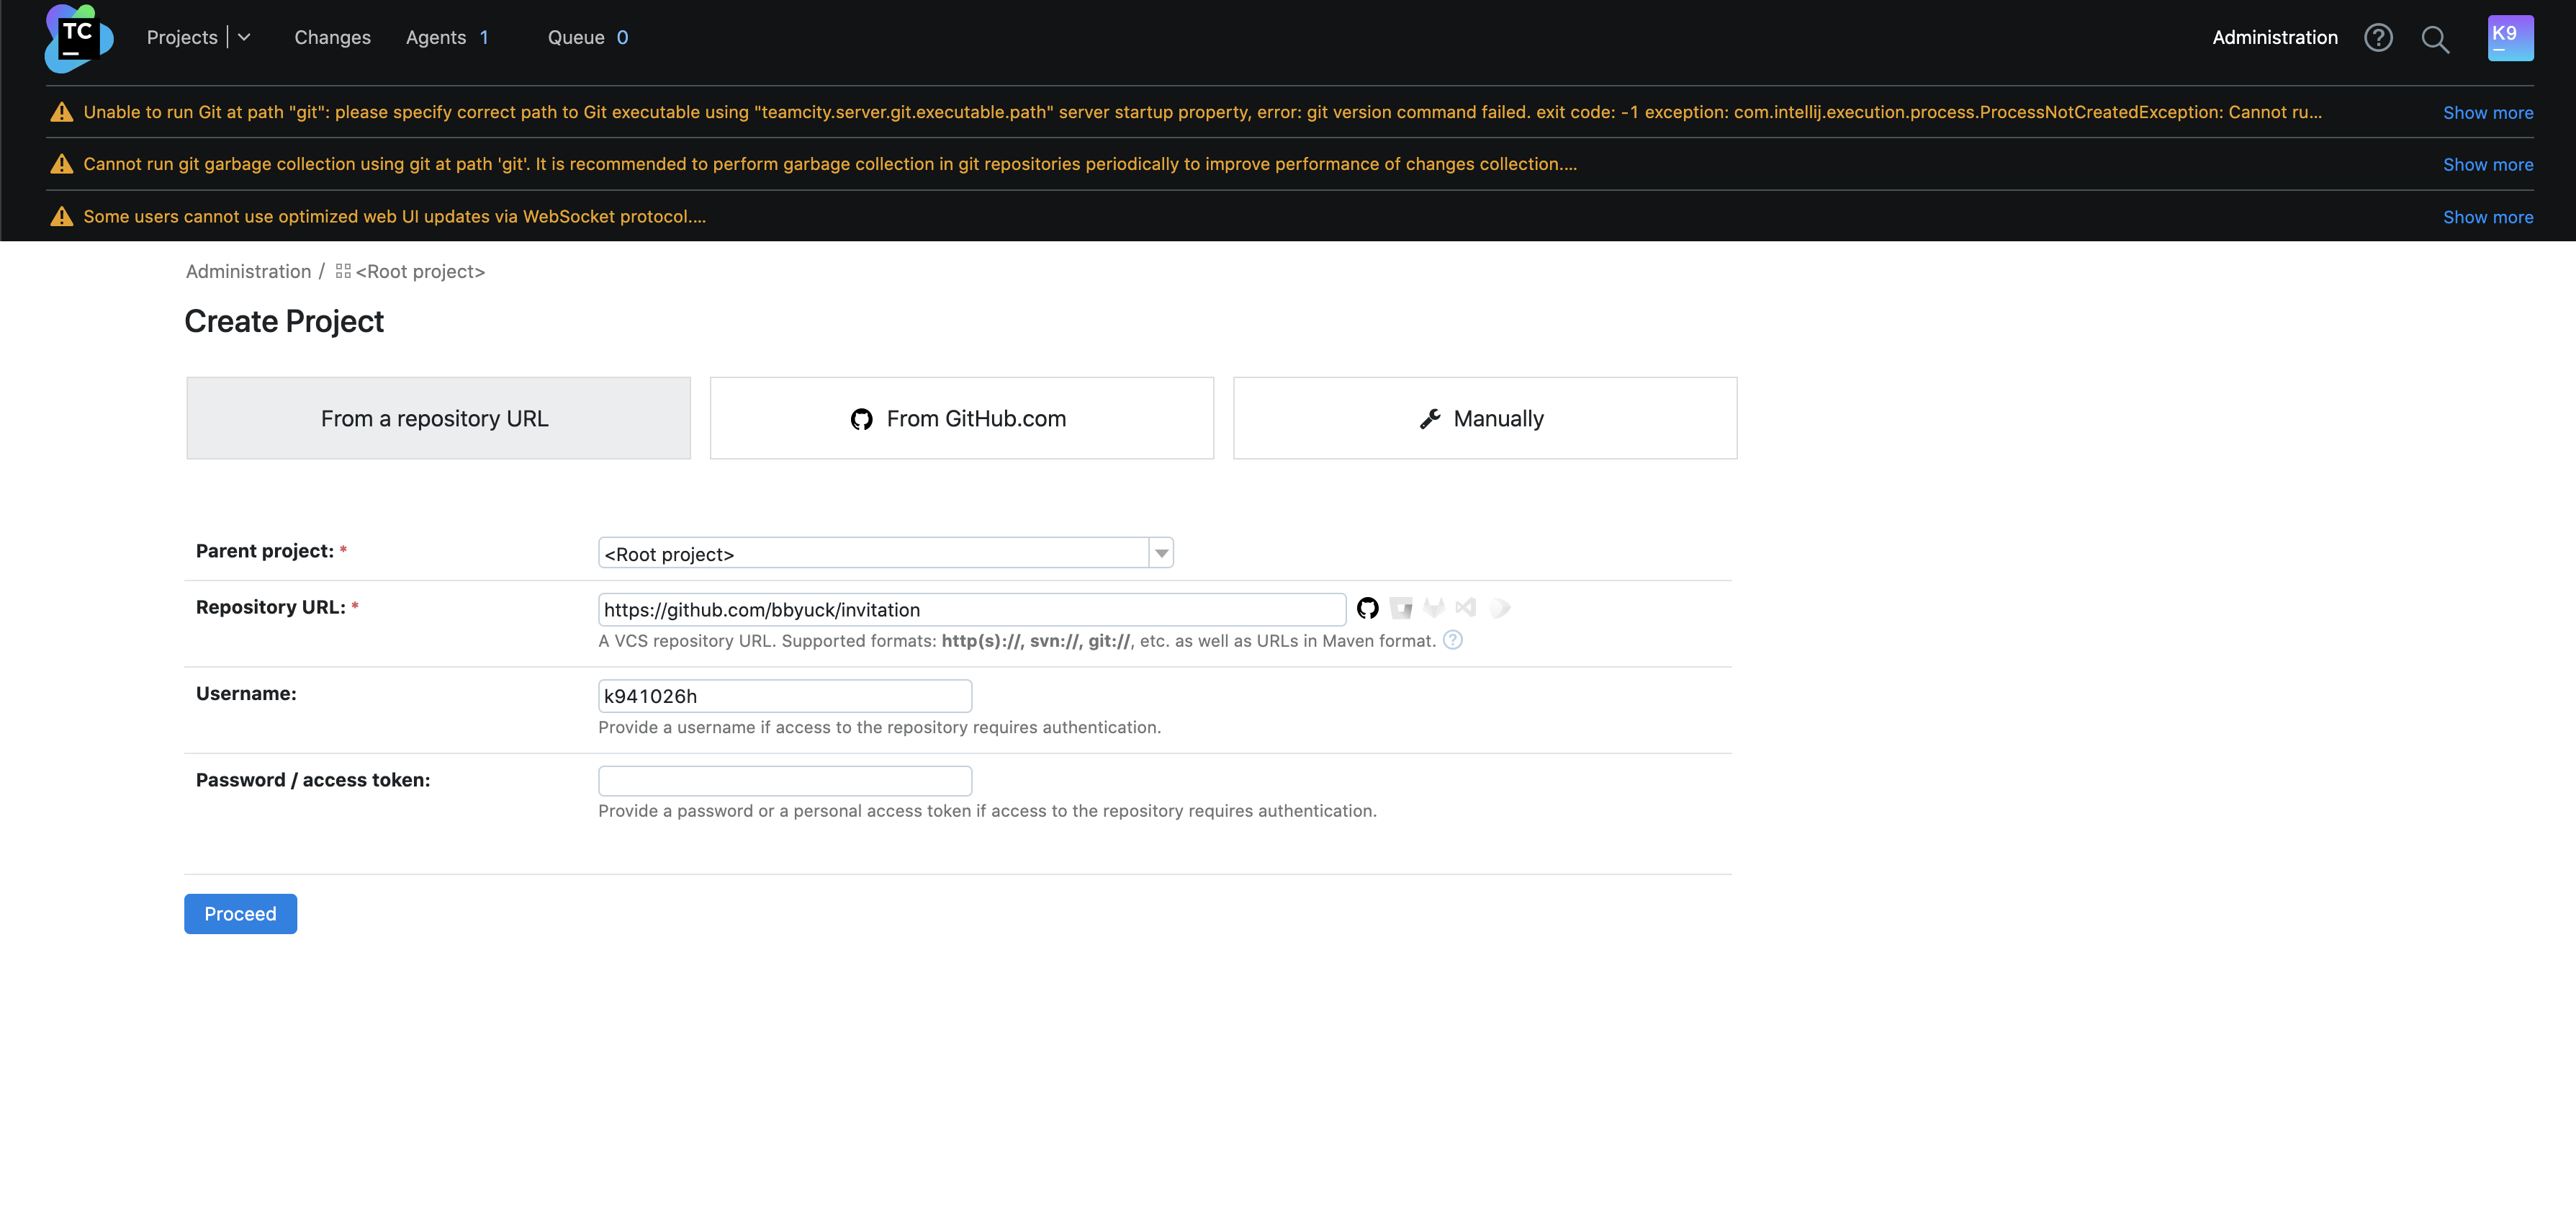Click the GitHub icon beside Repository URL

1367,608
